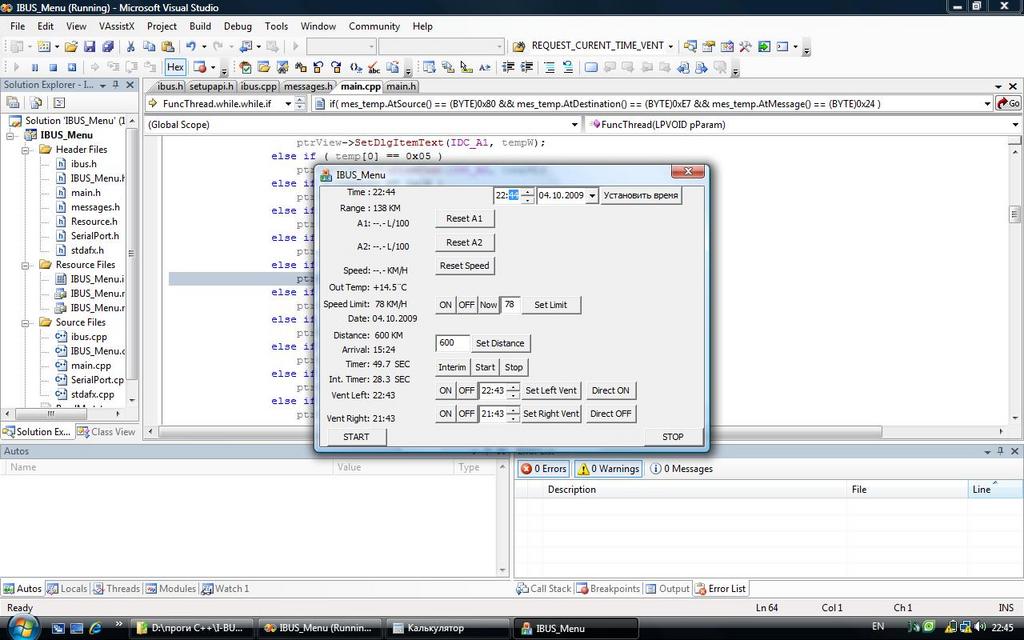Click the Open File folder icon
The width and height of the screenshot is (1024, 640).
71,46
